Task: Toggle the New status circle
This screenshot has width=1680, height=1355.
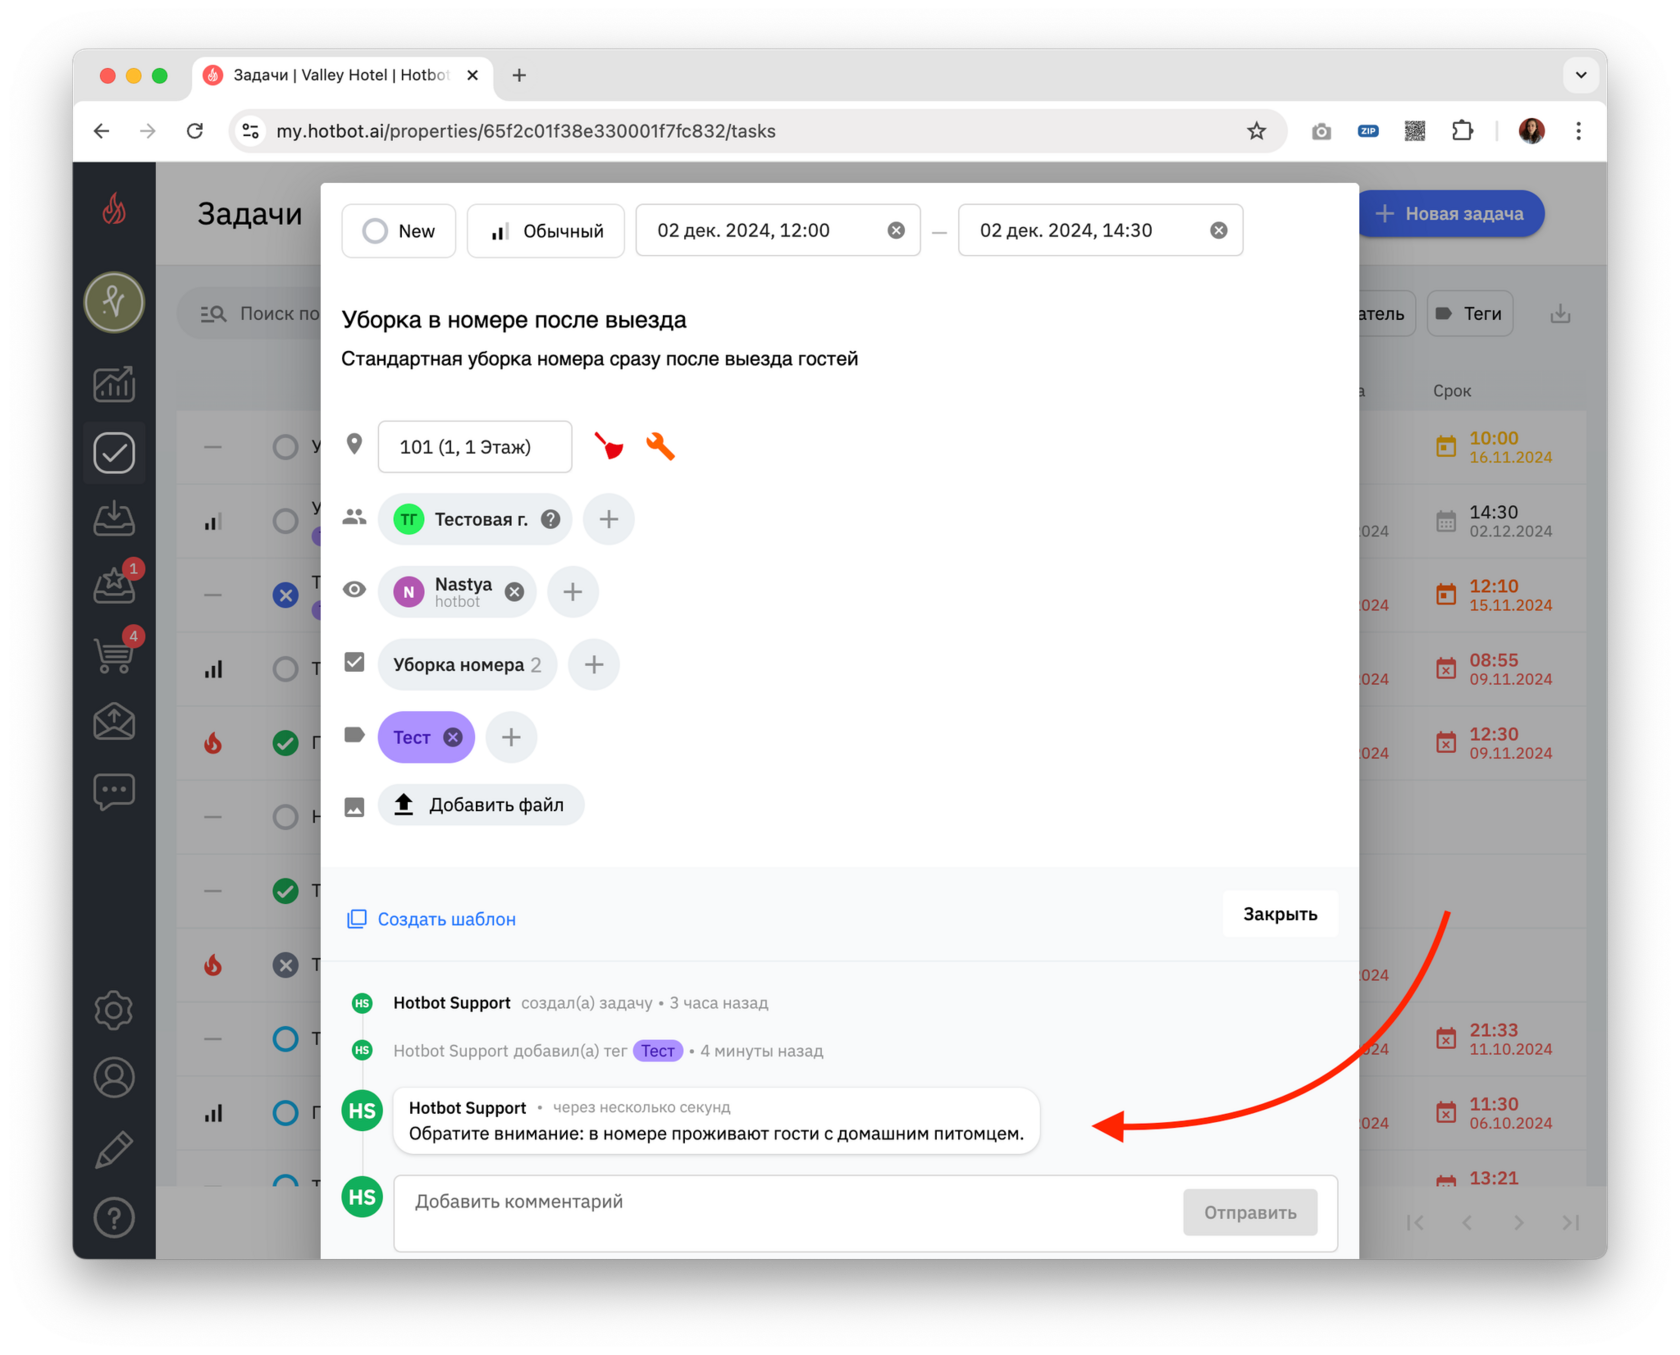Action: [x=375, y=231]
